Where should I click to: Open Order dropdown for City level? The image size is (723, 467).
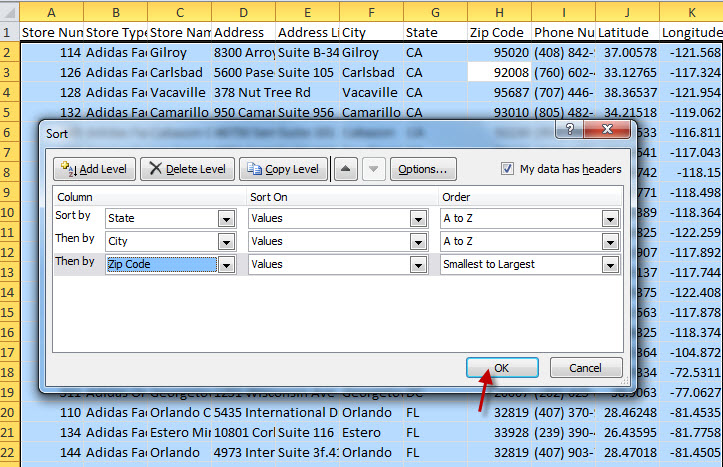(x=610, y=242)
